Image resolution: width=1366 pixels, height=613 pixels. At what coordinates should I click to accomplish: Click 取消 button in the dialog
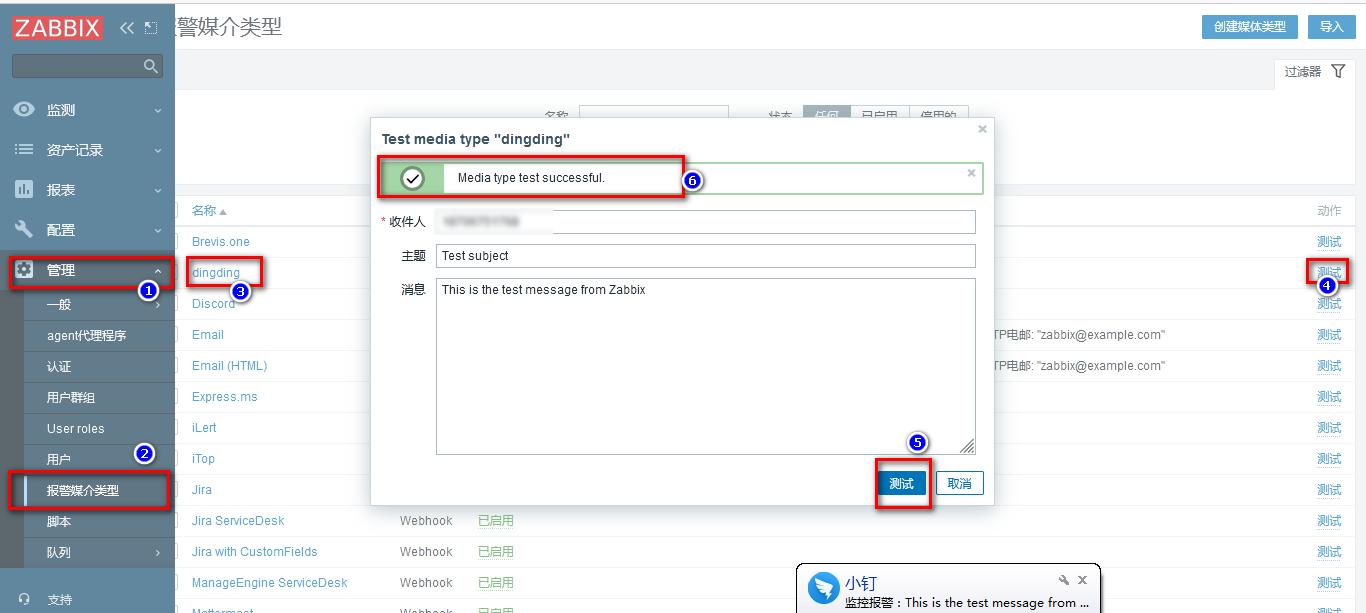tap(959, 483)
